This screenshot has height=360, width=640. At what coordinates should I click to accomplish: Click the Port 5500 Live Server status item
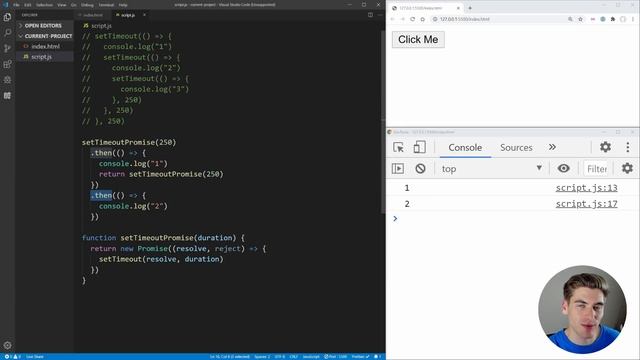[x=335, y=357]
